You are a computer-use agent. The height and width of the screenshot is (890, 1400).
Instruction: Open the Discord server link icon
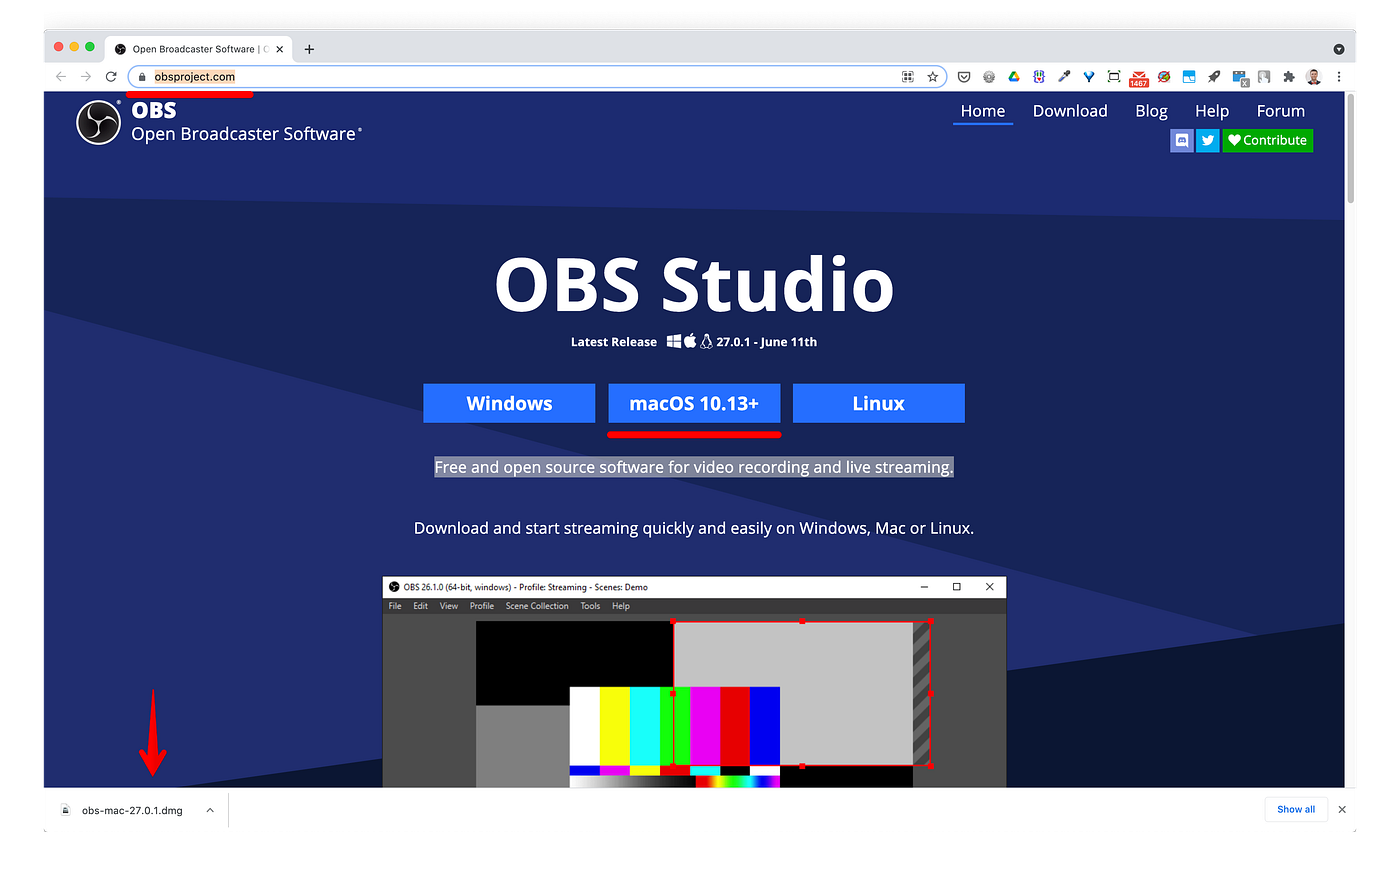point(1182,141)
